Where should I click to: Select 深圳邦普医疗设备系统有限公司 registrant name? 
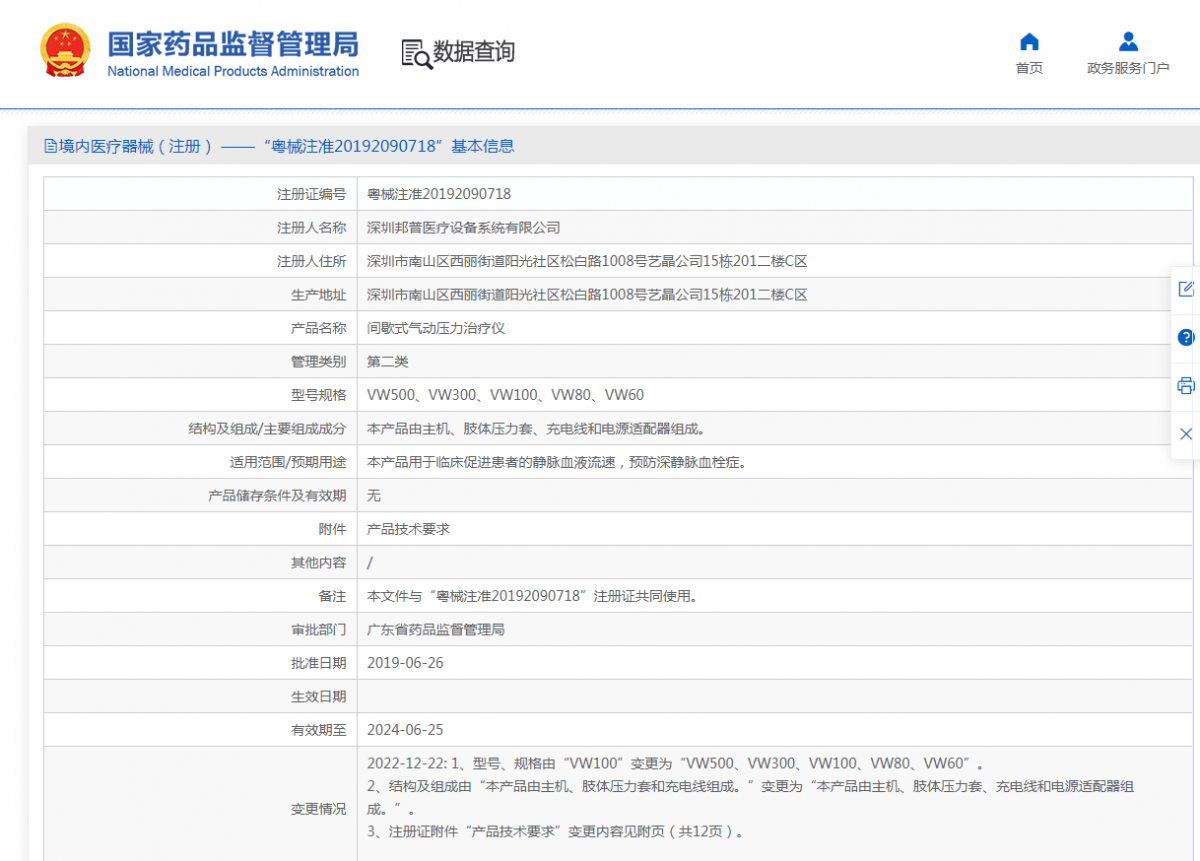[x=464, y=228]
